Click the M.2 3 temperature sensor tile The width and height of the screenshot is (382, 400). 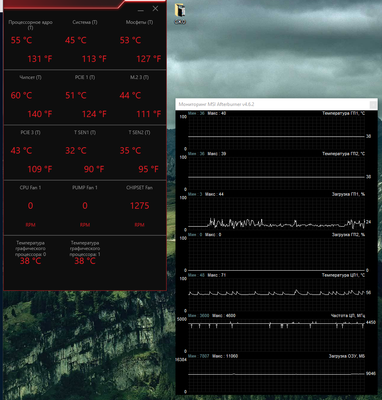139,97
